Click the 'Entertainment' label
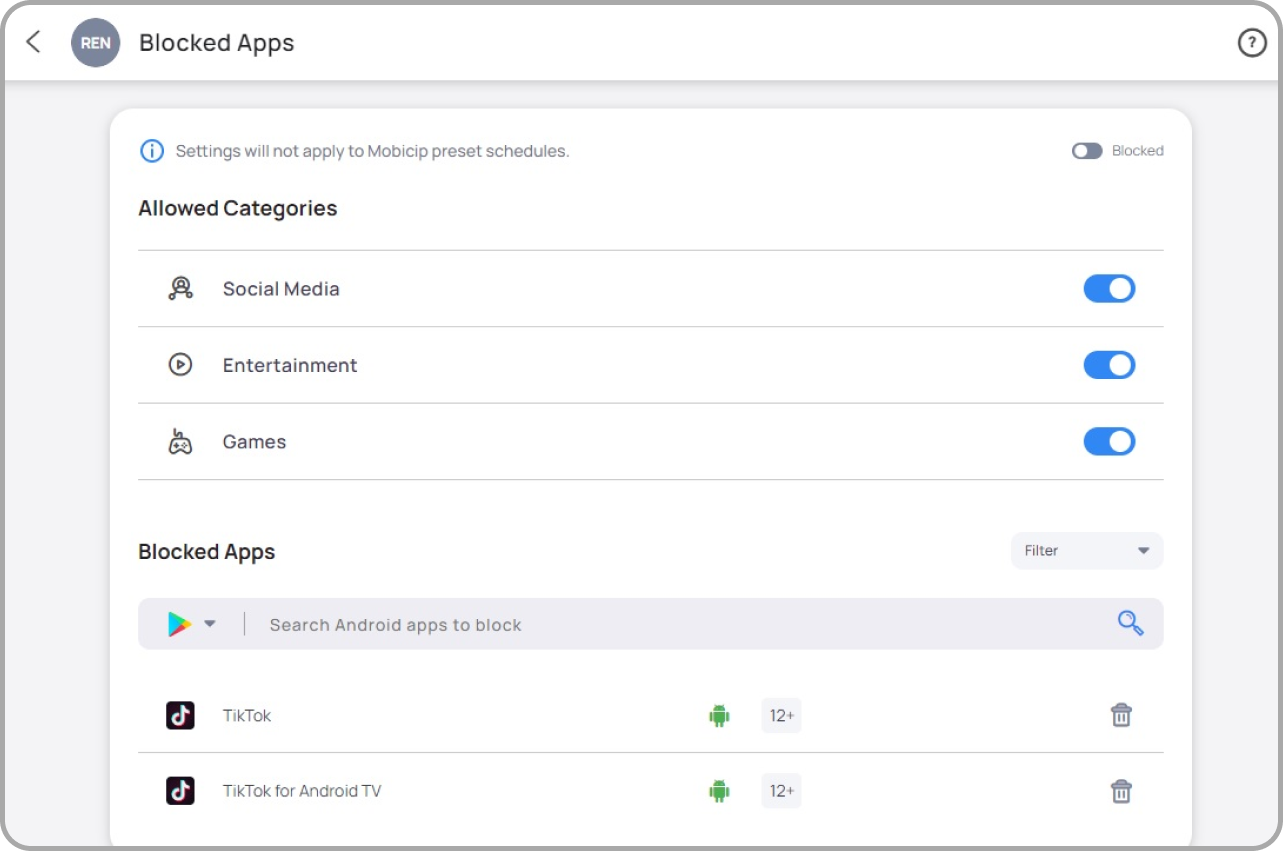1283x851 pixels. point(290,365)
